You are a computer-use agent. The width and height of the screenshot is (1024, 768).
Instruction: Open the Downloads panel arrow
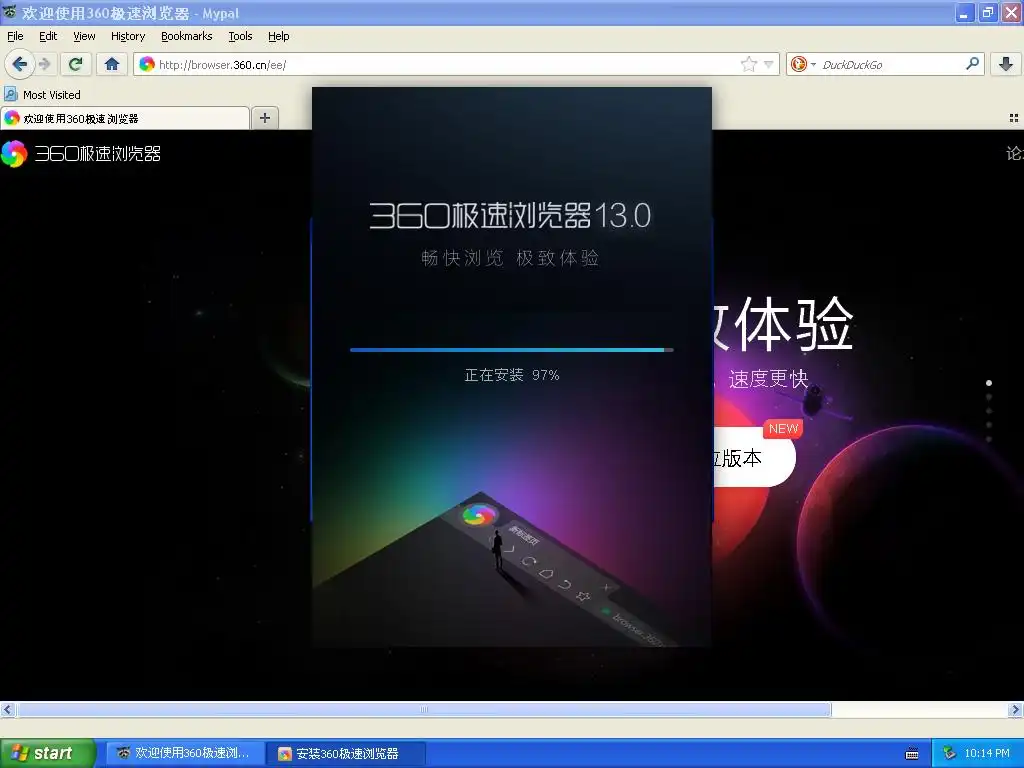coord(1006,64)
